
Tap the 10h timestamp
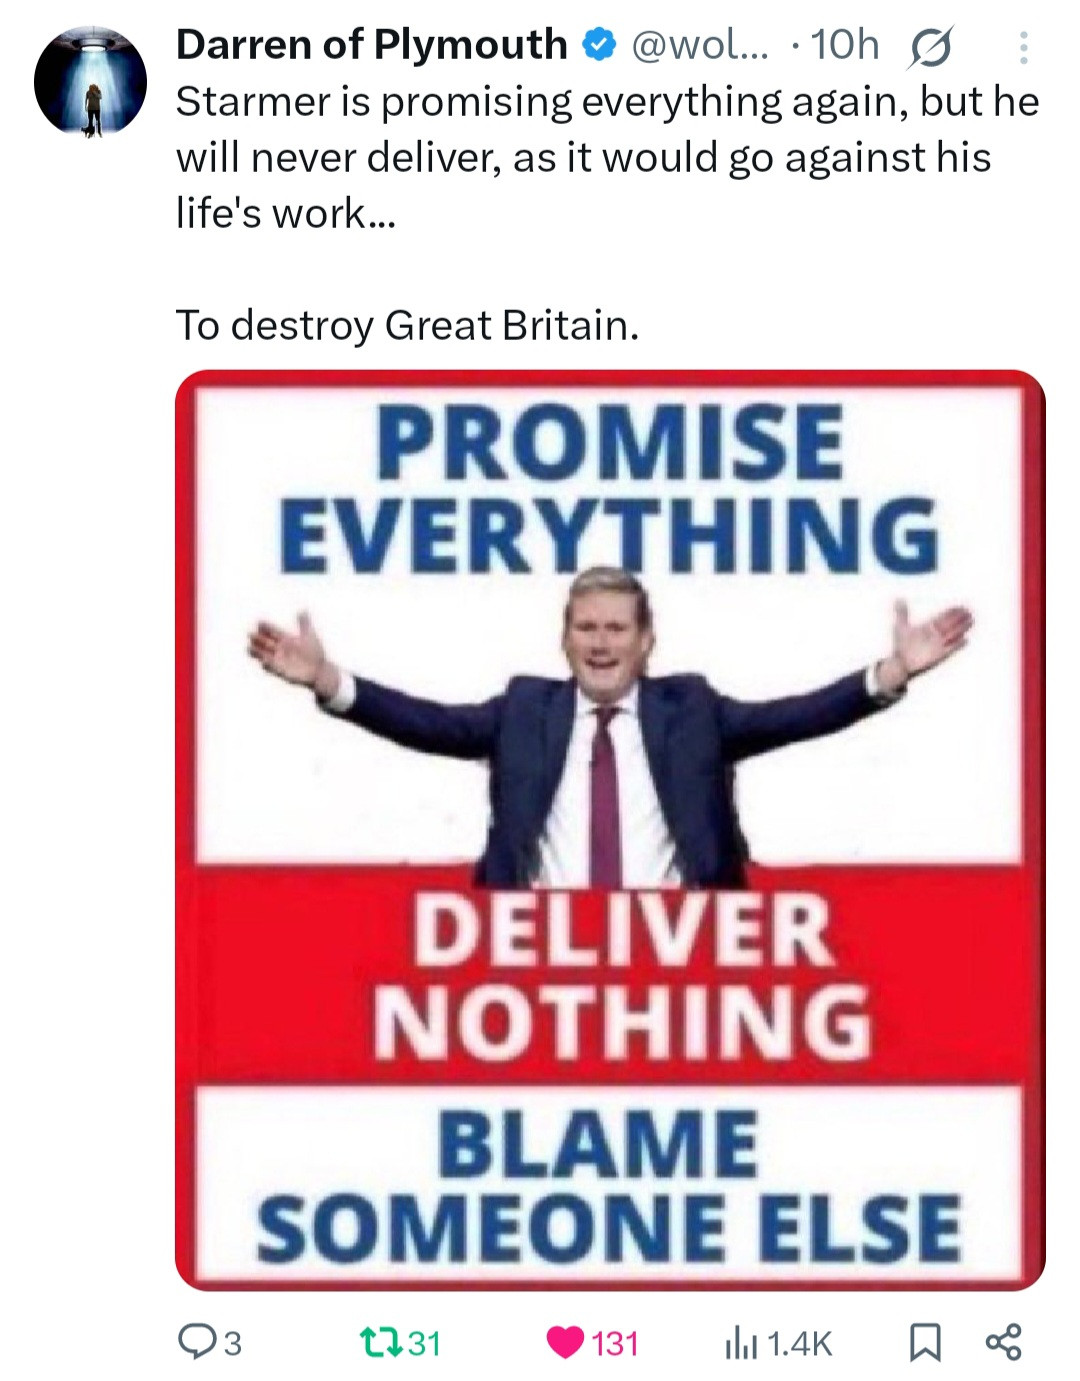click(845, 45)
